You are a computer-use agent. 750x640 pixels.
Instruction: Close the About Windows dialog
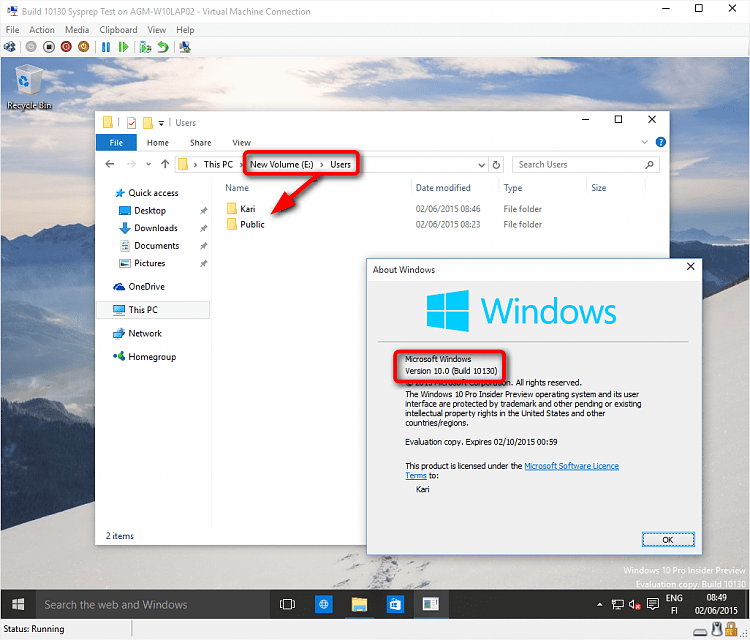coord(690,266)
